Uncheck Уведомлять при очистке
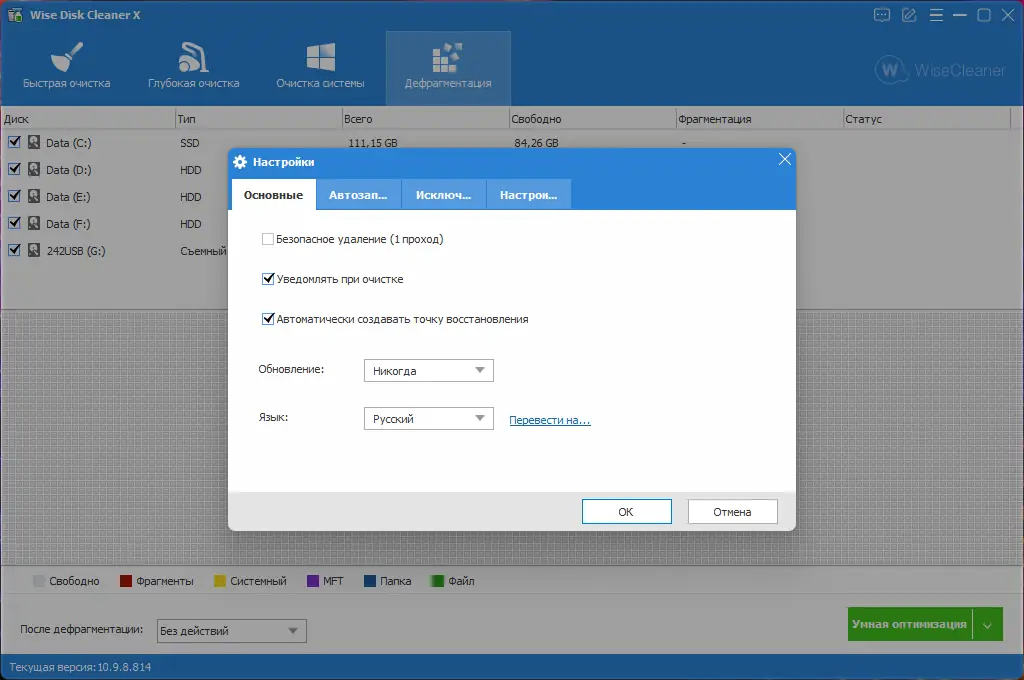The width and height of the screenshot is (1024, 680). [268, 279]
